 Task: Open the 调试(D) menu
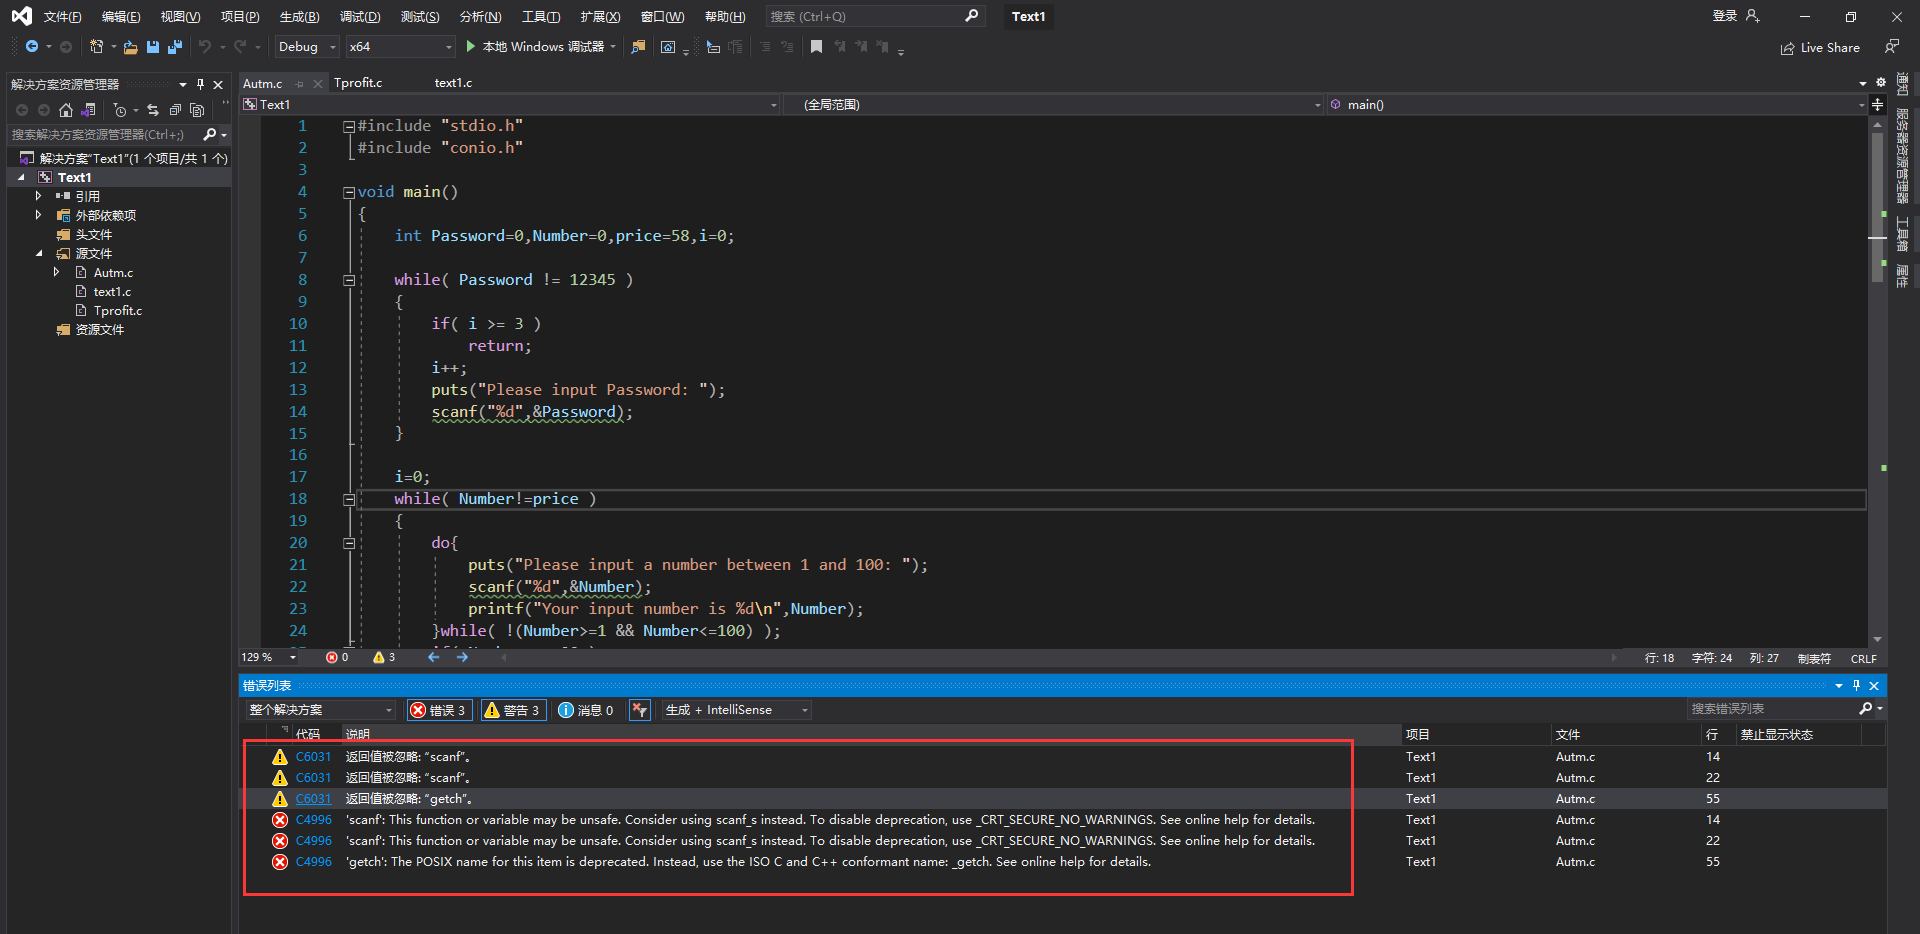point(360,16)
